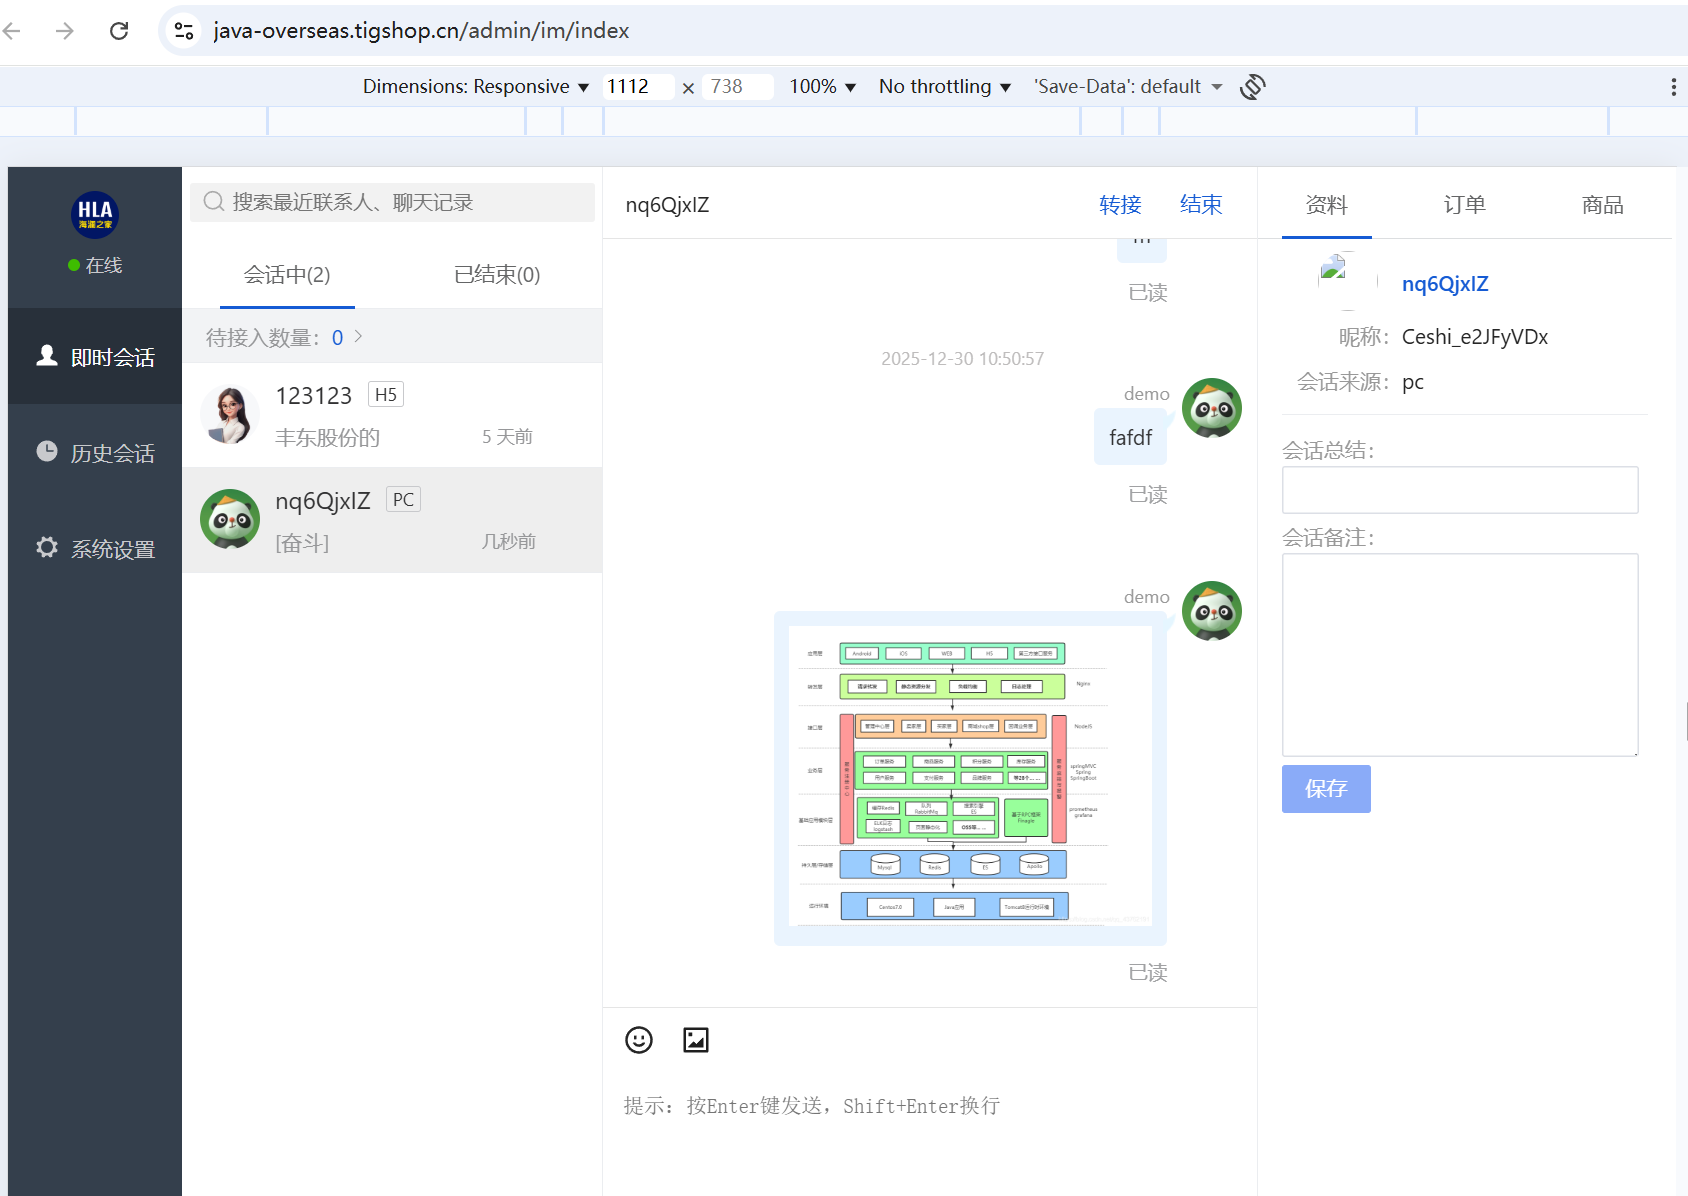The height and width of the screenshot is (1196, 1688).
Task: Open 历史会话 in the sidebar
Action: (96, 453)
